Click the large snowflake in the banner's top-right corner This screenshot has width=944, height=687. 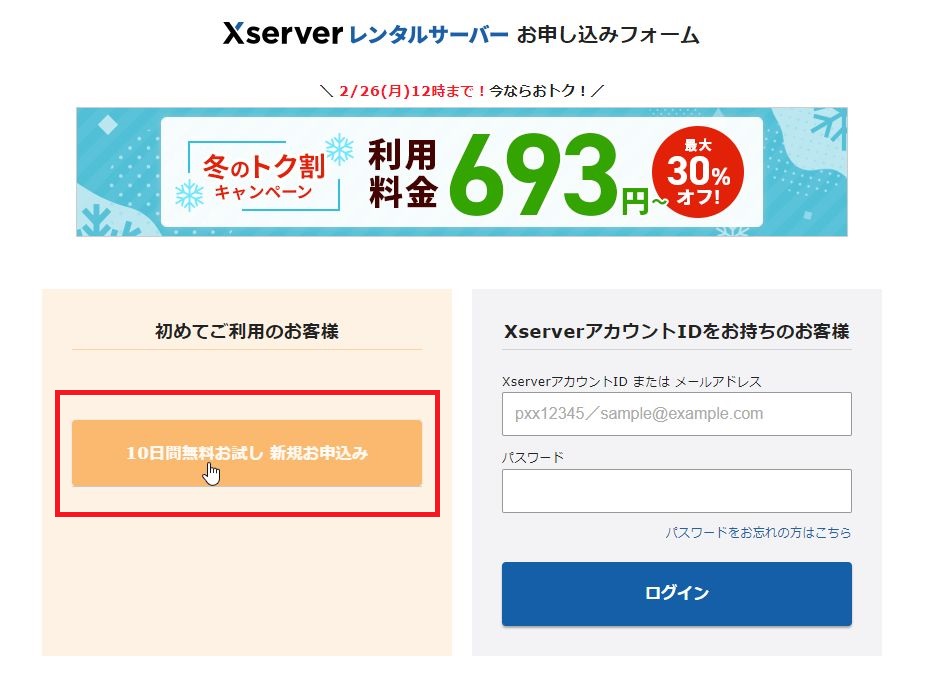[x=829, y=128]
